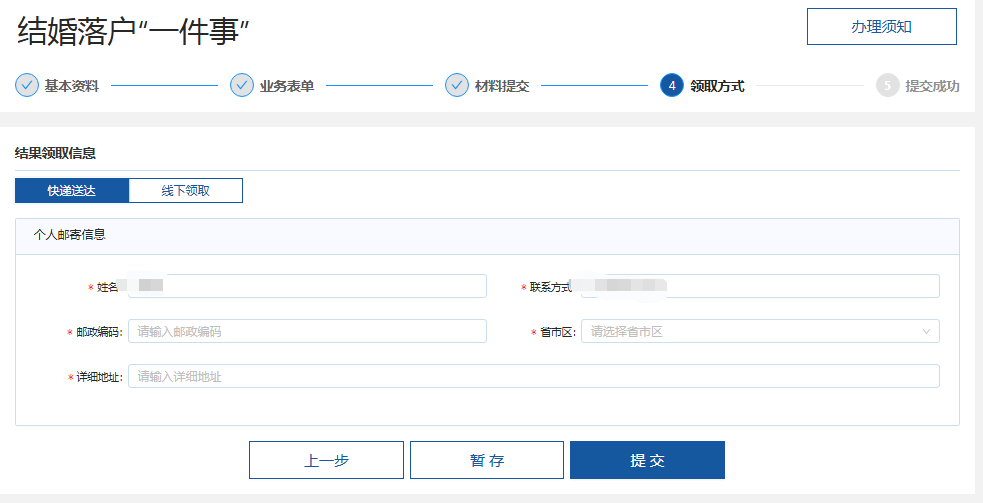Click the 省市区 dropdown chevron arrow

[926, 331]
